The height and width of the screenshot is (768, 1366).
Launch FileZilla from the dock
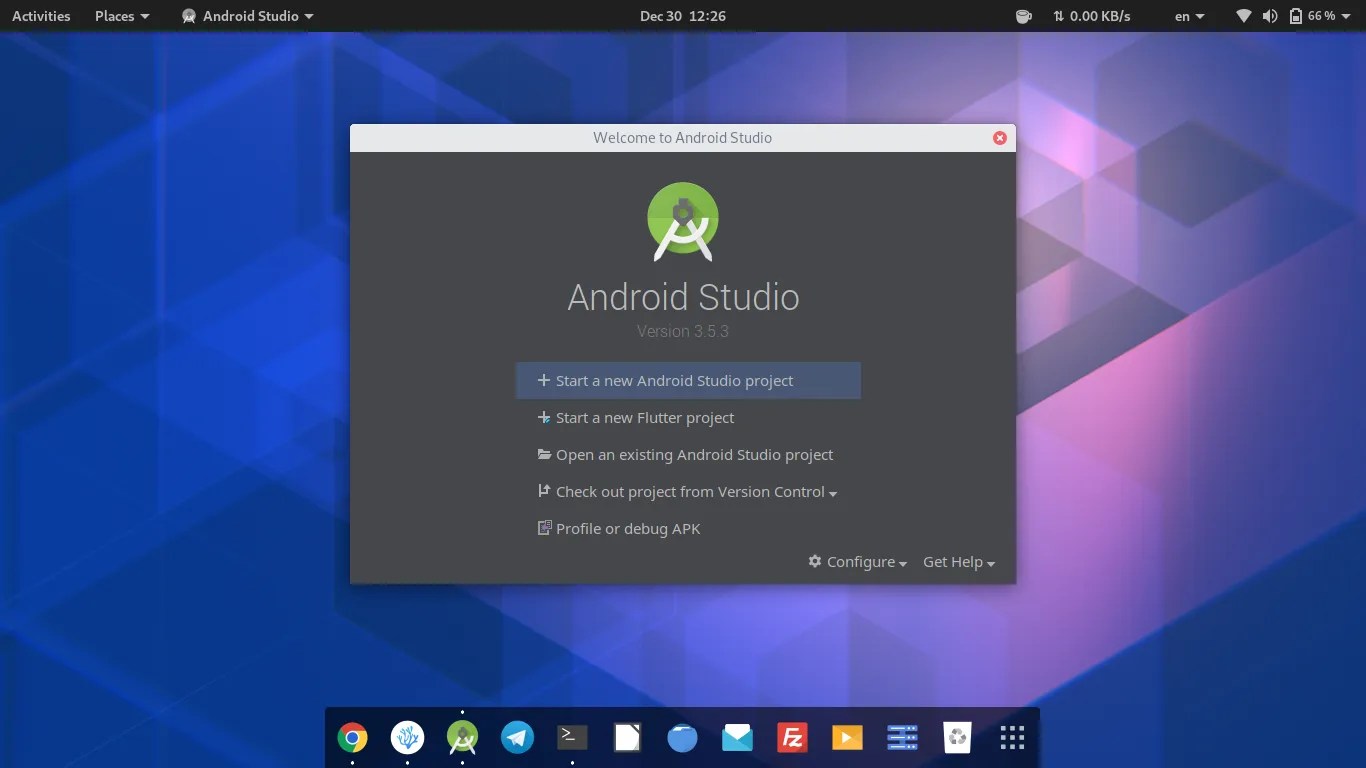[x=792, y=738]
